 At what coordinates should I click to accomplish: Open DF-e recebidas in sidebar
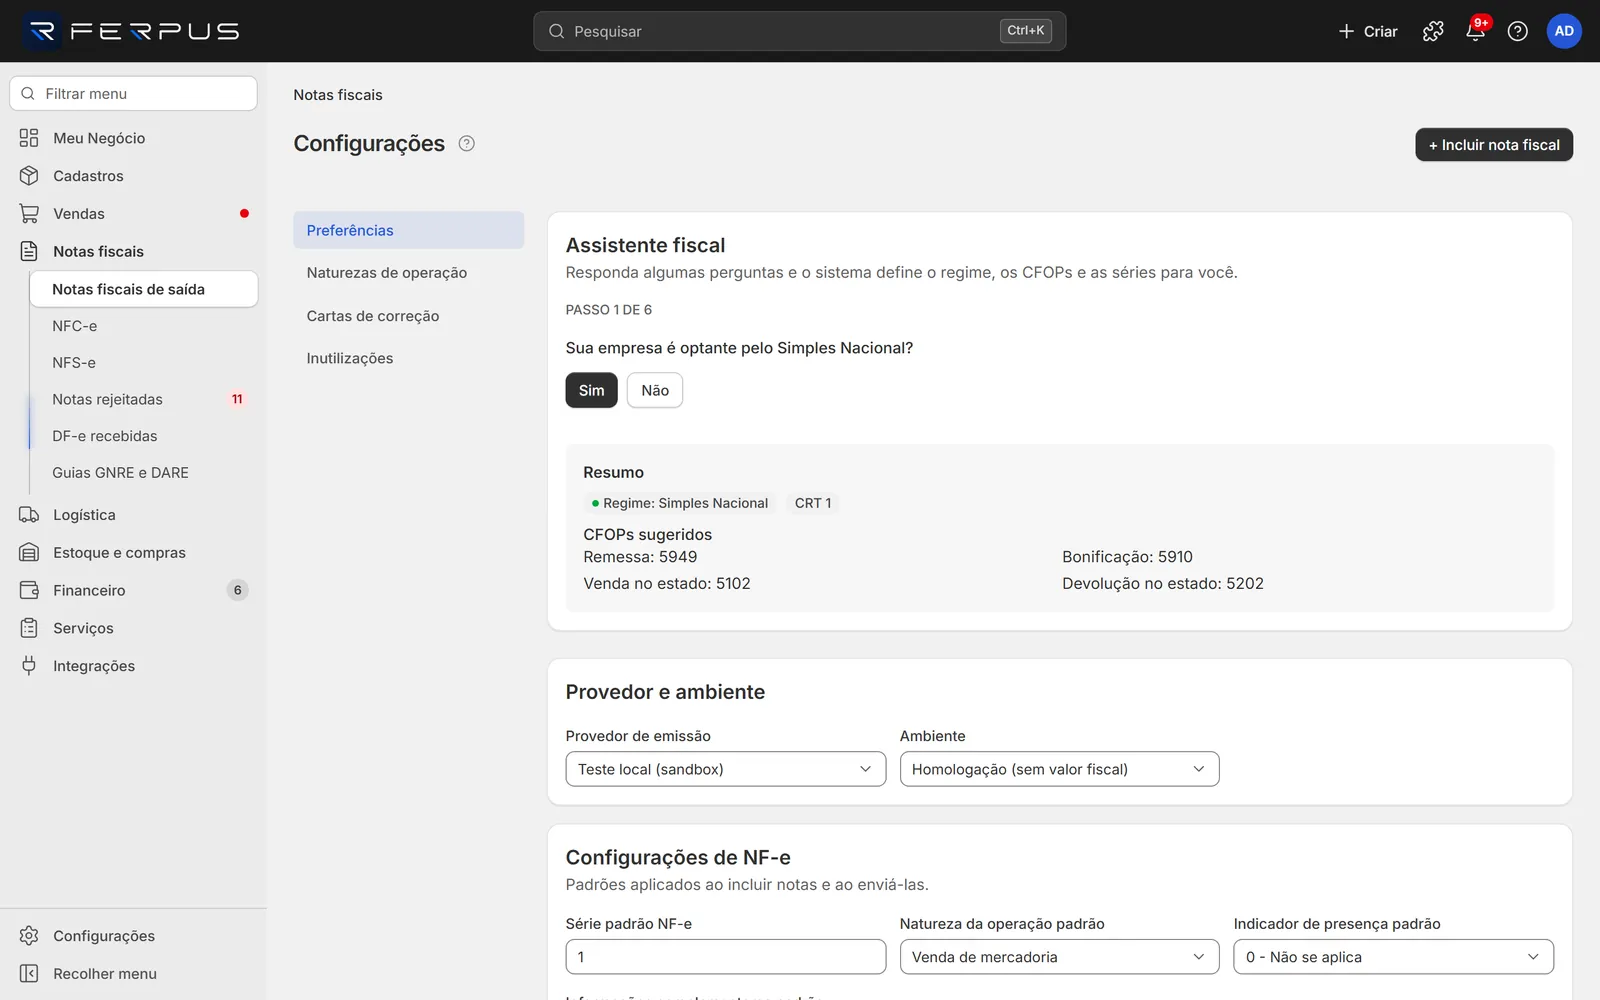pos(143,436)
